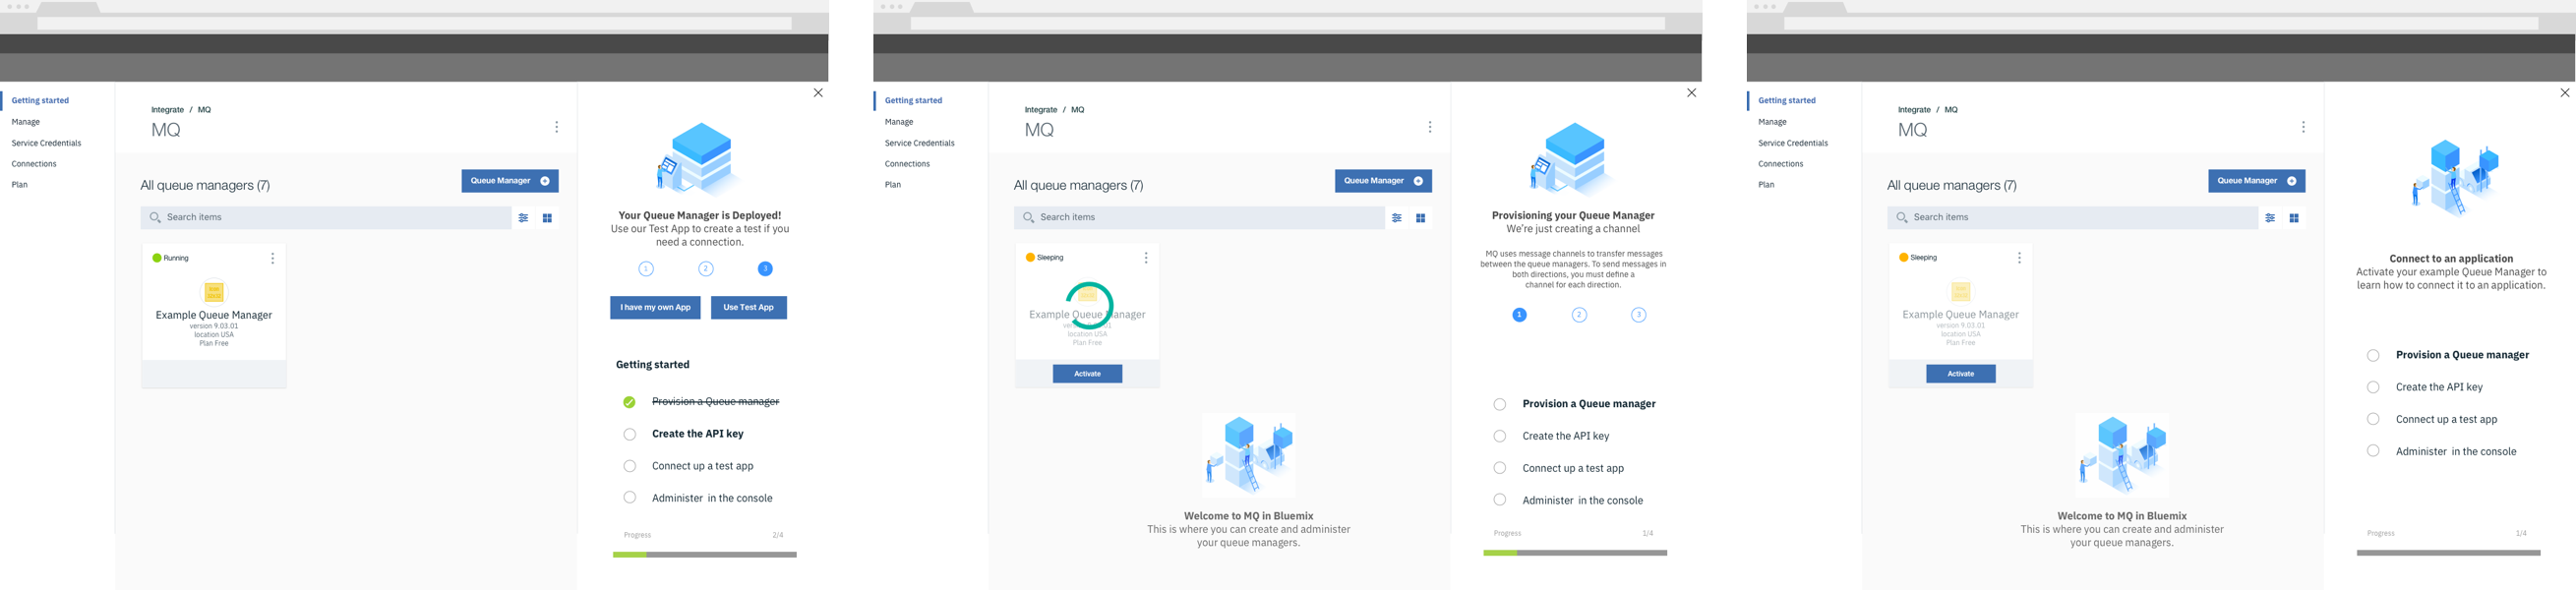Click the 2/4 progress bar in the Deployed panel
This screenshot has height=590, width=2576.
coord(705,554)
